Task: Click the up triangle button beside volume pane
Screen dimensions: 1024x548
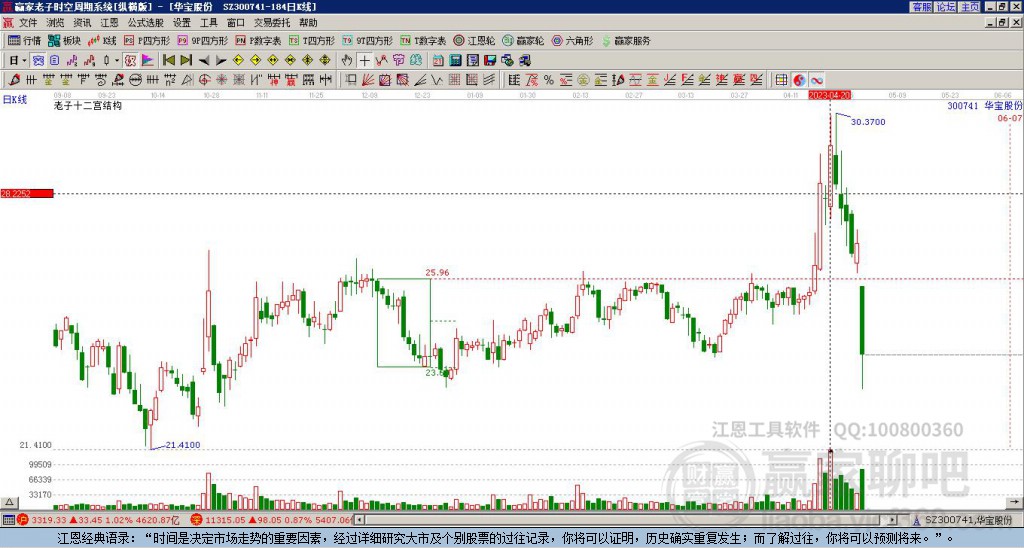Action: tap(9, 502)
